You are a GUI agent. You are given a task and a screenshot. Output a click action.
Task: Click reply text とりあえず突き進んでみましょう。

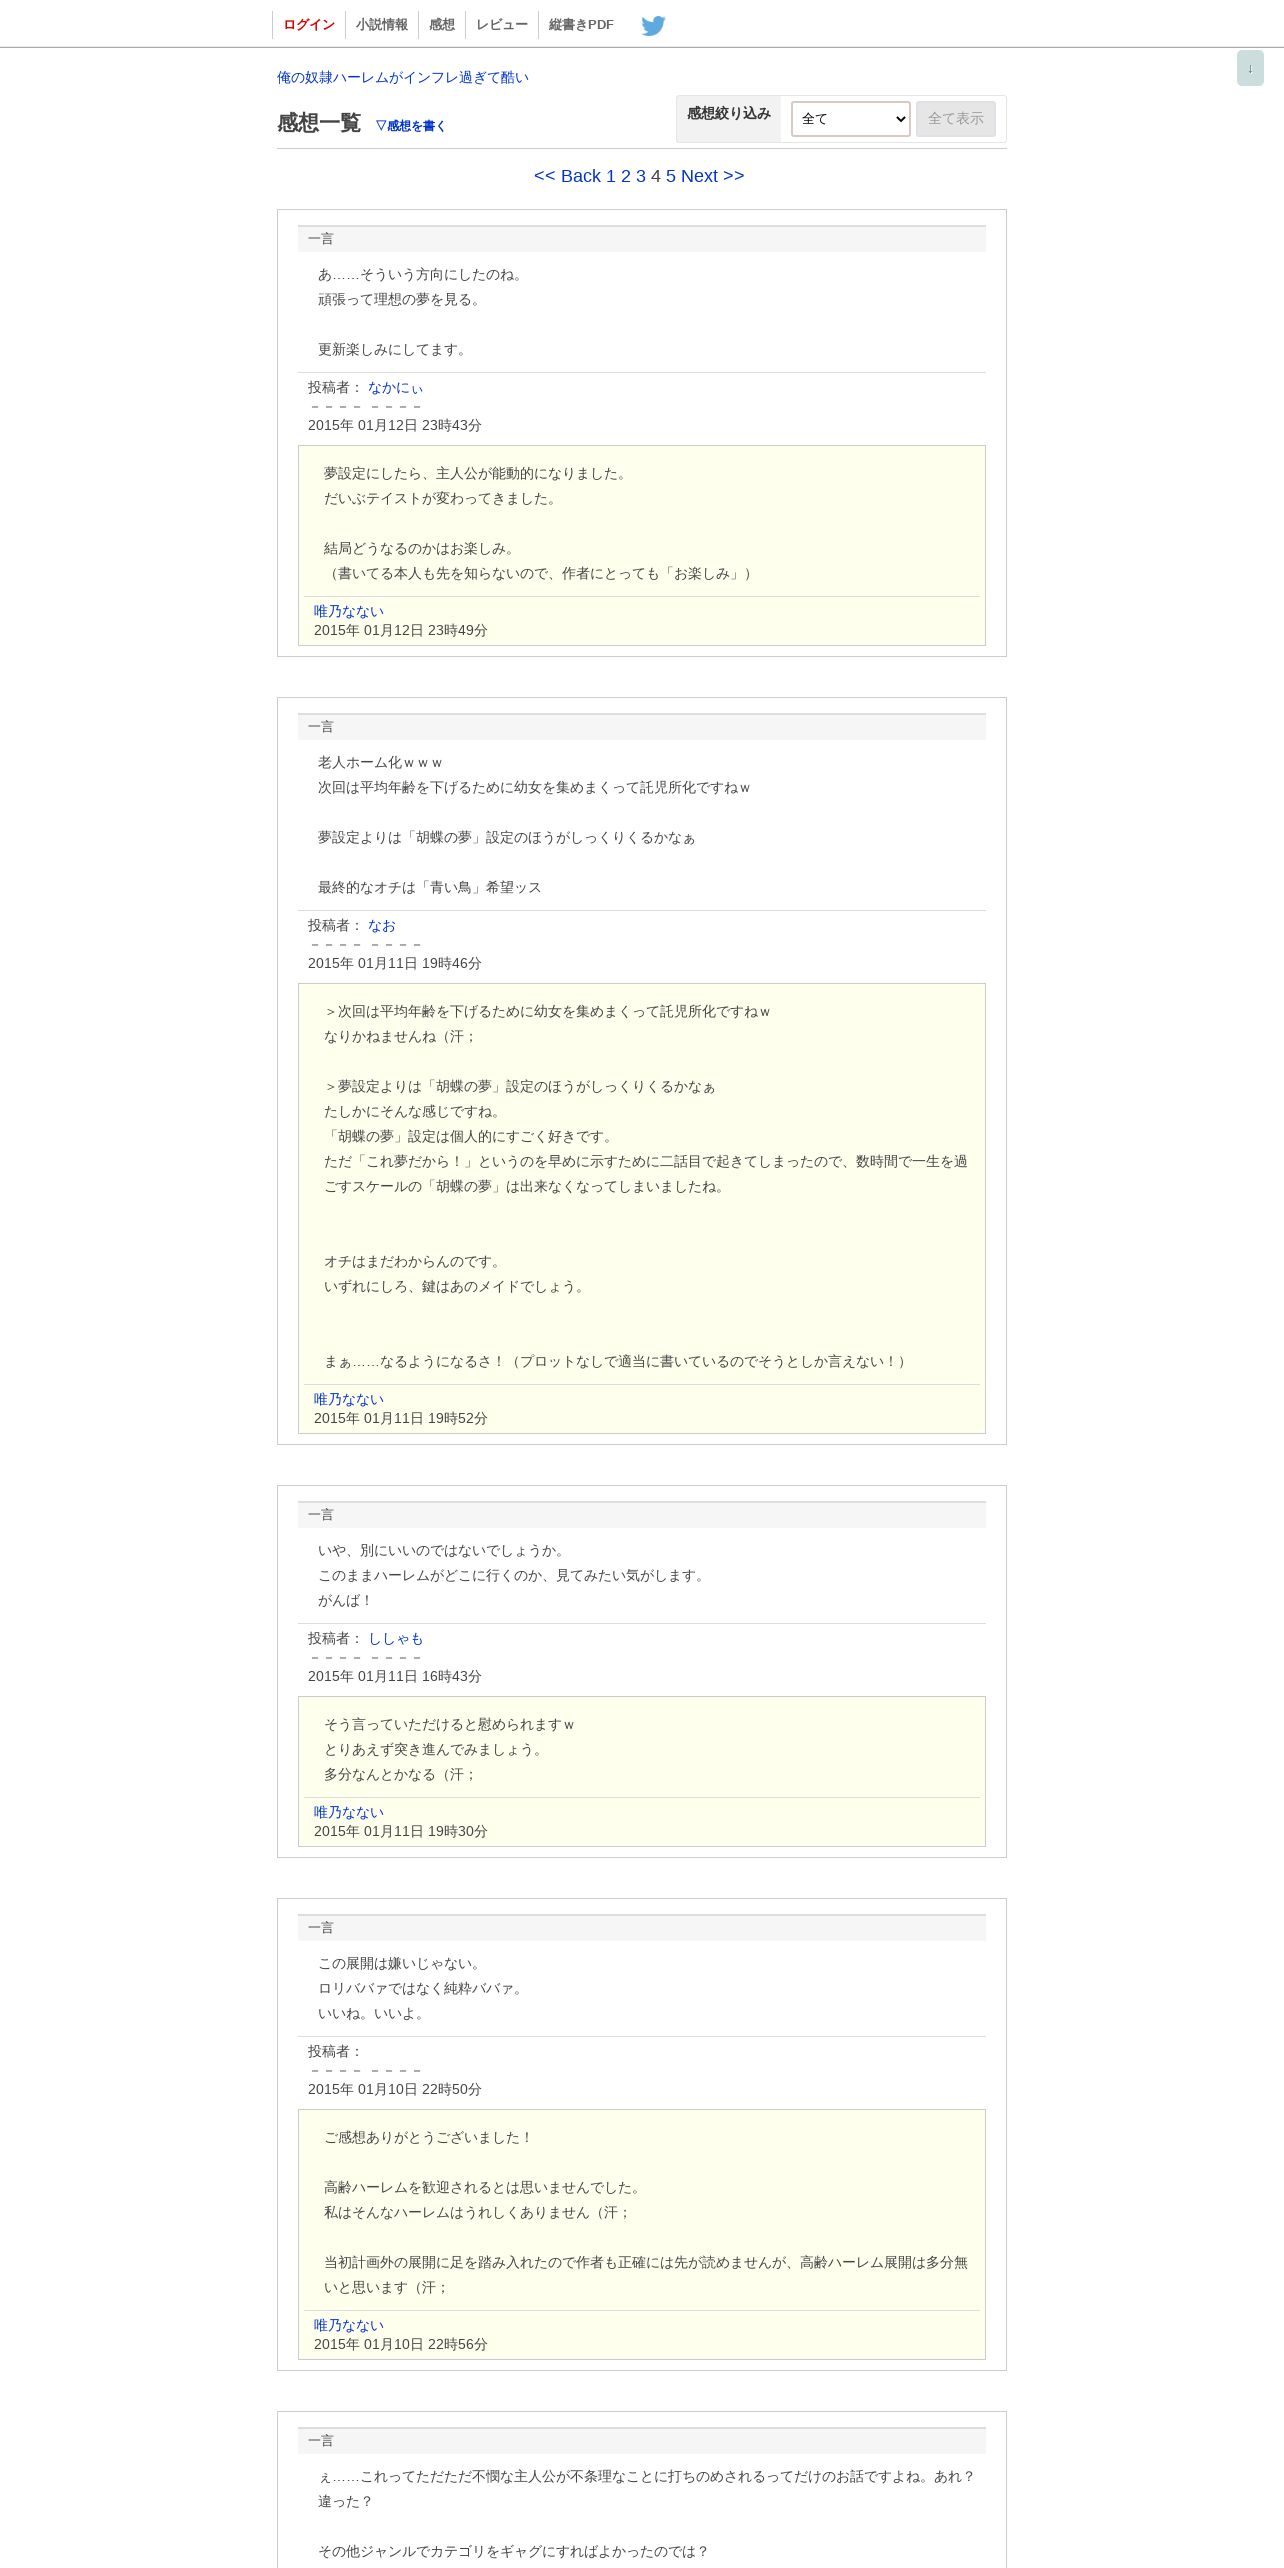[x=434, y=1749]
